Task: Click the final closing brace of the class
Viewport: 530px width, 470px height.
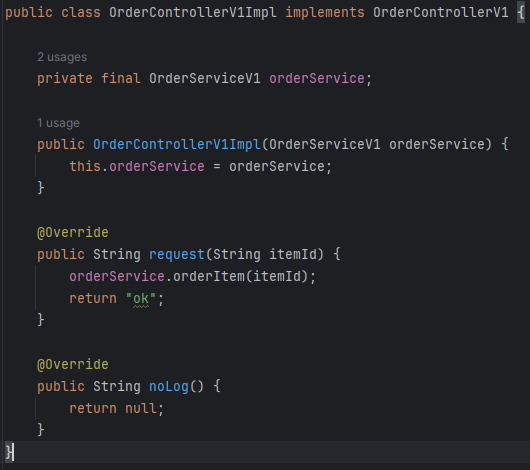Action: (x=8, y=452)
